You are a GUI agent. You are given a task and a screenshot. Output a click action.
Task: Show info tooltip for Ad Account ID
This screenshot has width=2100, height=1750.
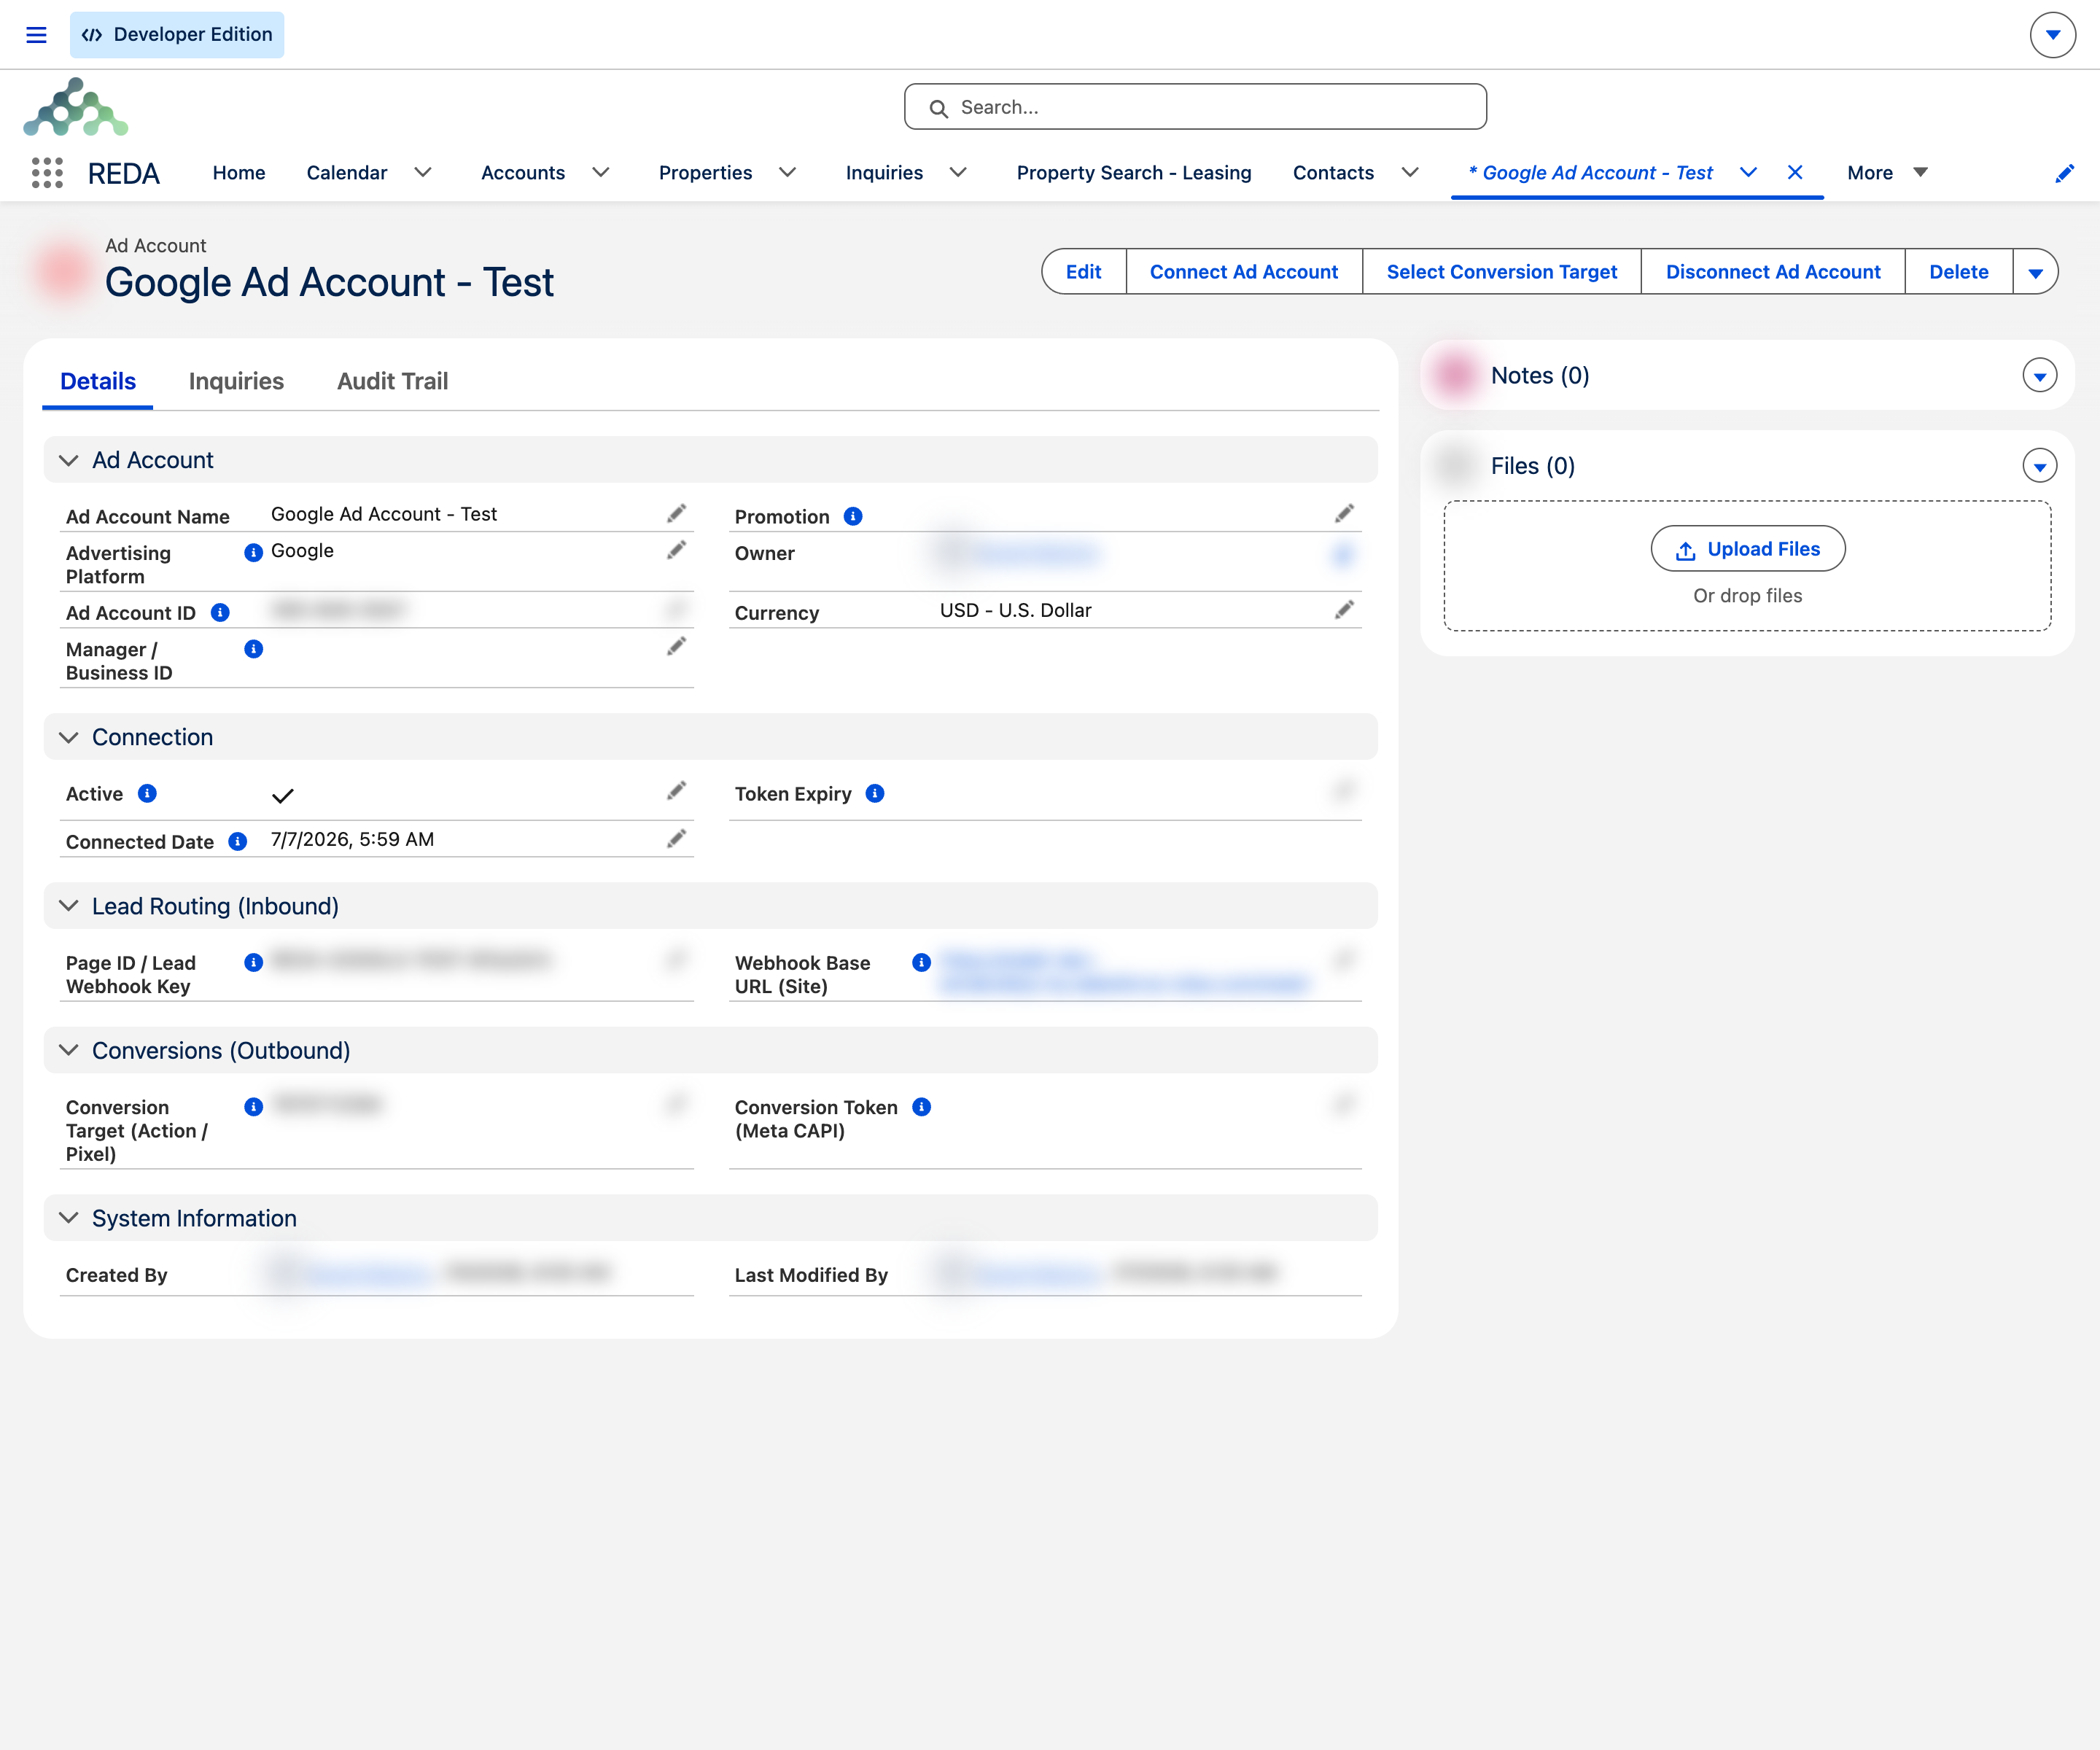pyautogui.click(x=220, y=612)
